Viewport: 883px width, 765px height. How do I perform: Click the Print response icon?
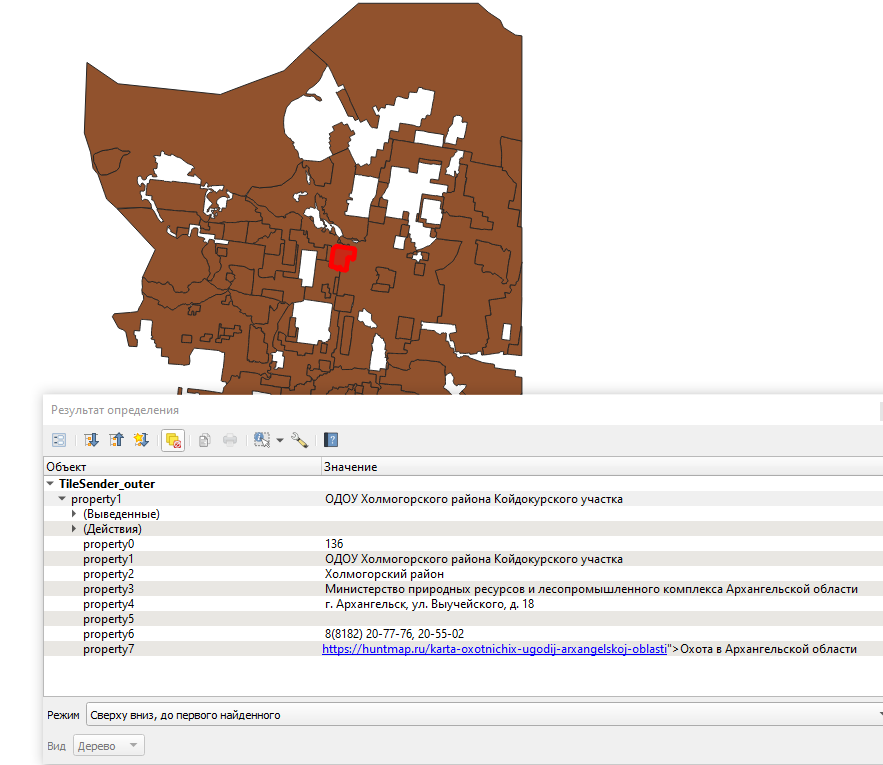coord(229,439)
